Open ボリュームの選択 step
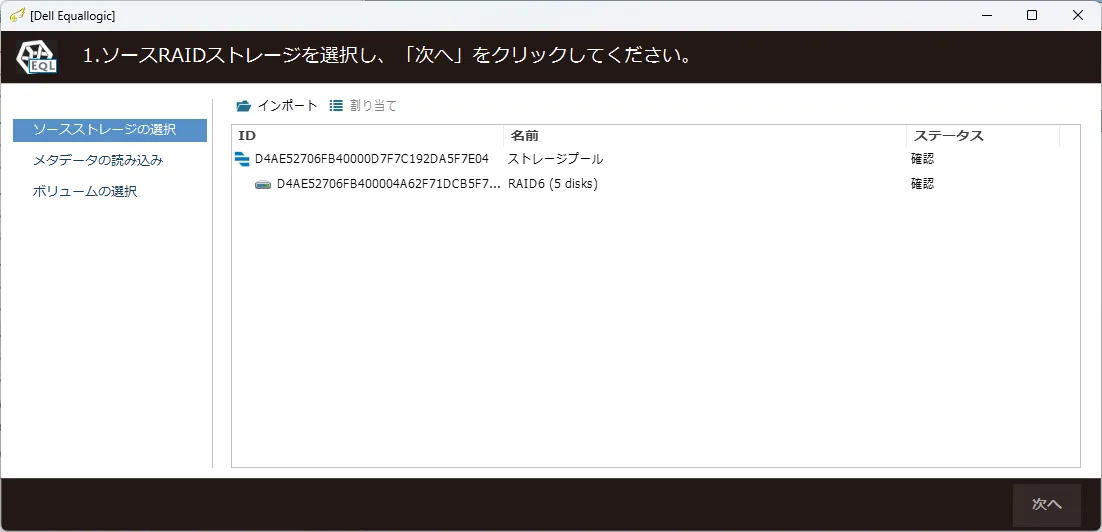Image resolution: width=1102 pixels, height=532 pixels. click(84, 191)
